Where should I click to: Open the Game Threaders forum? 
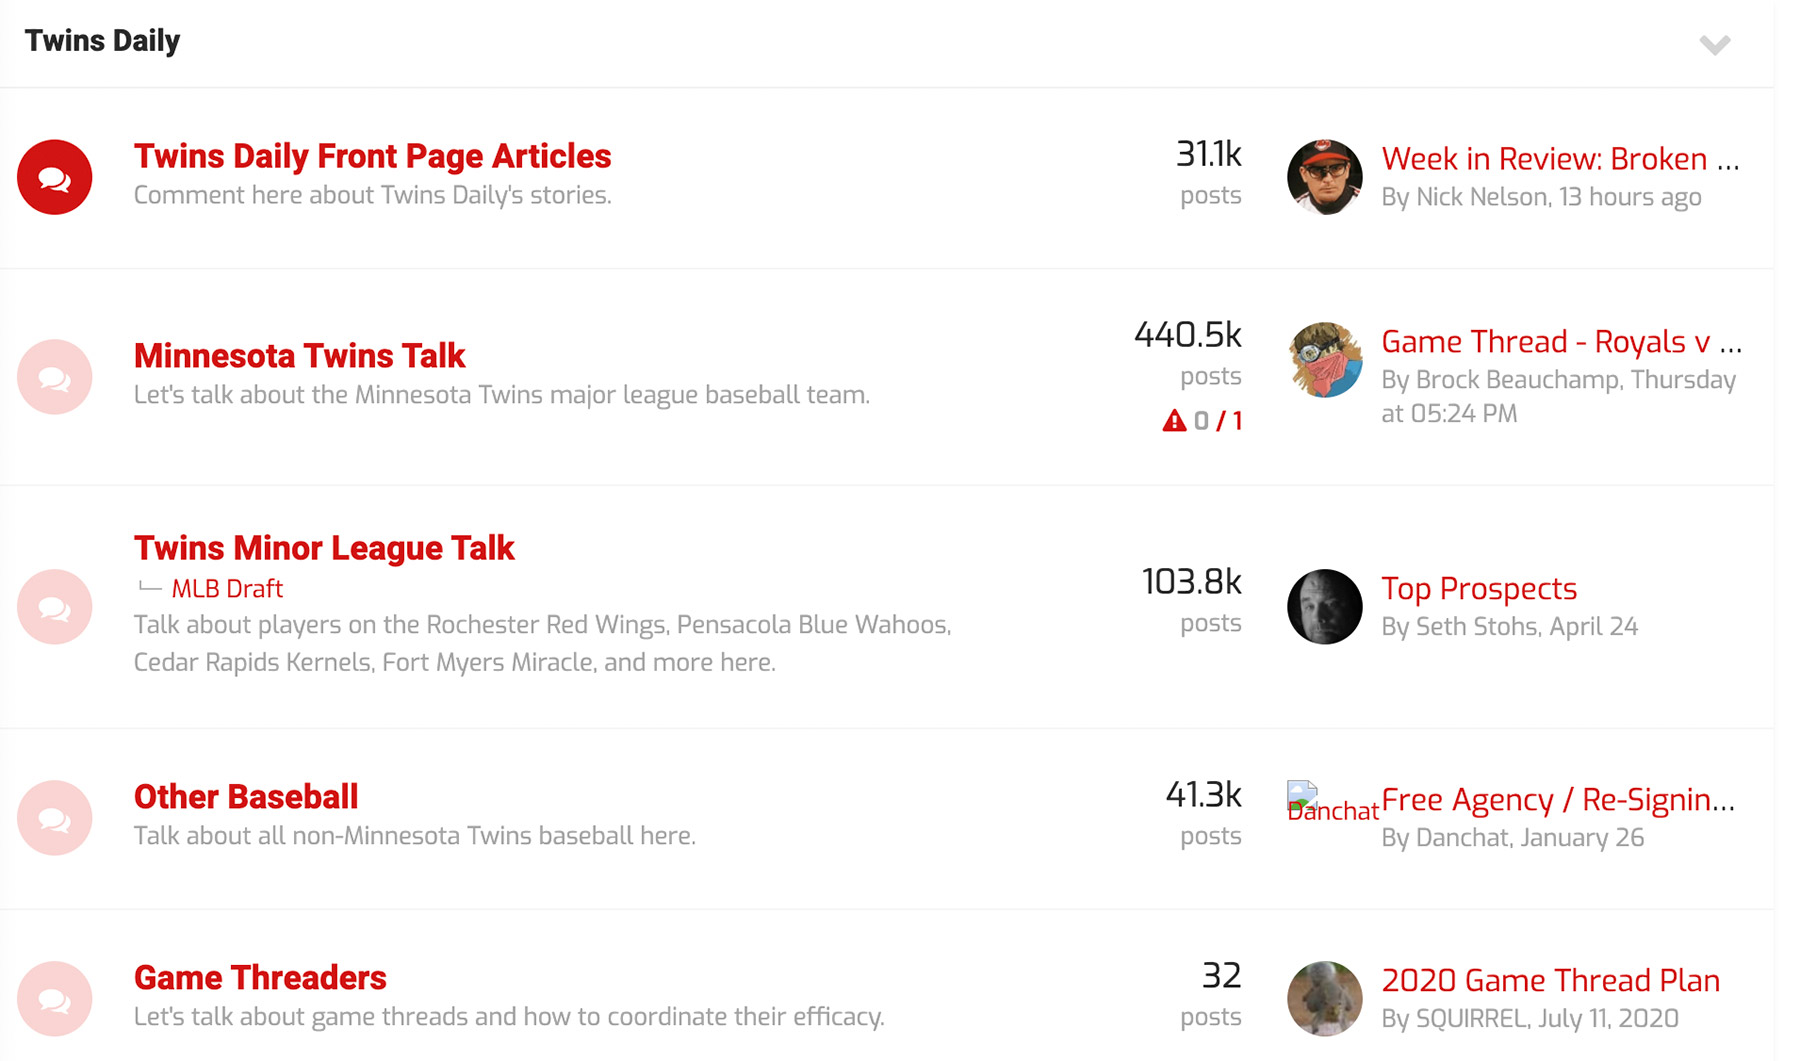[x=260, y=978]
